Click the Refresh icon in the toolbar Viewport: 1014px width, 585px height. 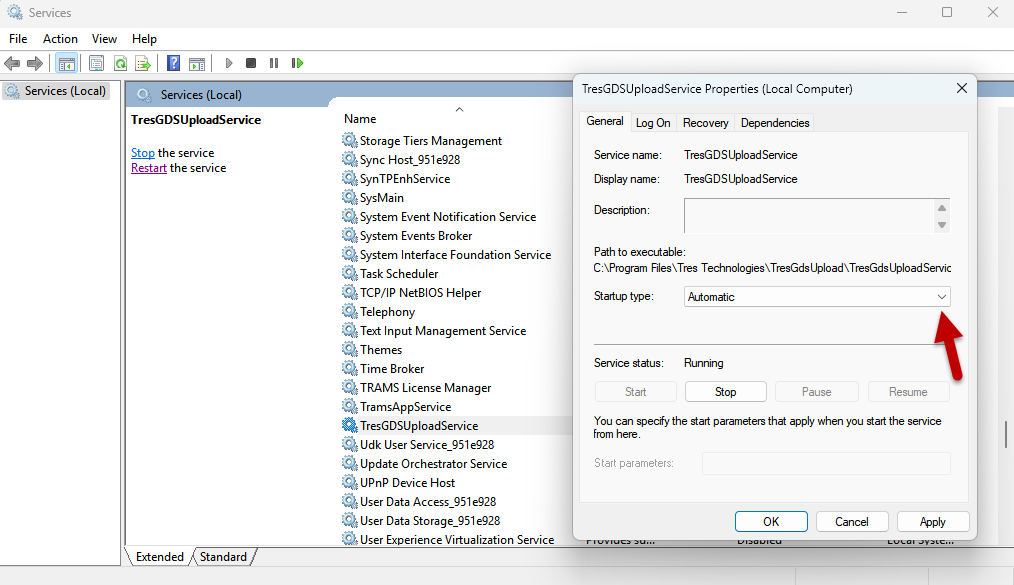point(119,62)
